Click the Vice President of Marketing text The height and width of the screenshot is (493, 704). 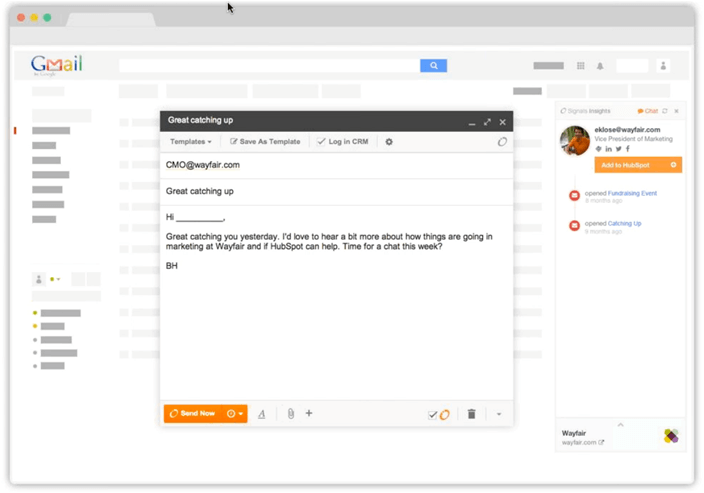[634, 139]
